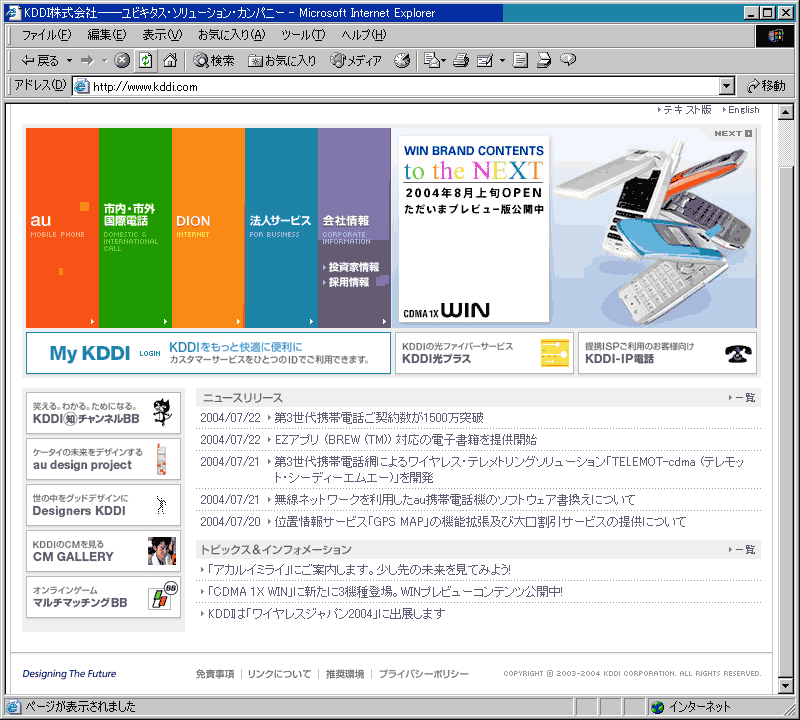The height and width of the screenshot is (720, 800).
Task: Open the KDDI-IP電話 banner
Action: coord(667,353)
